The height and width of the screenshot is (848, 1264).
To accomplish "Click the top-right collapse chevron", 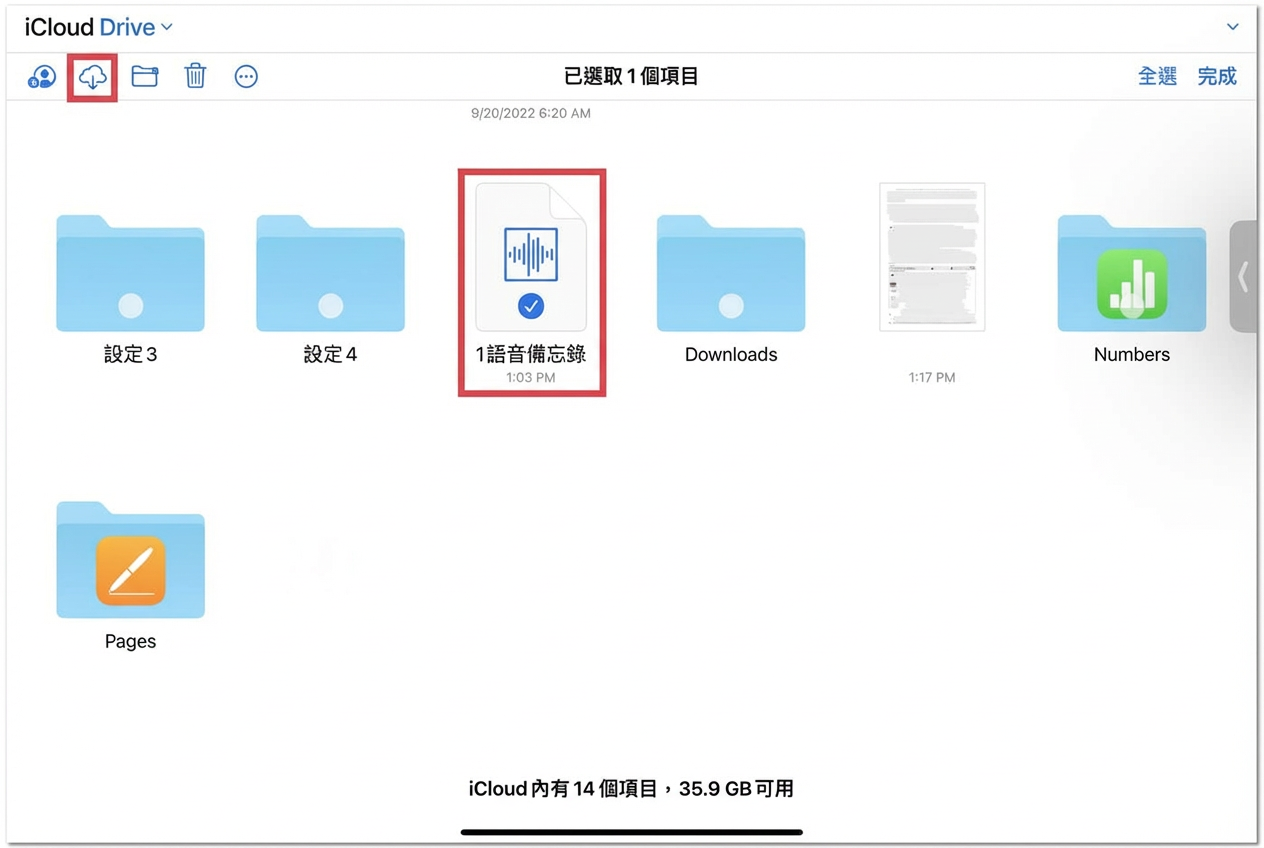I will click(1234, 27).
